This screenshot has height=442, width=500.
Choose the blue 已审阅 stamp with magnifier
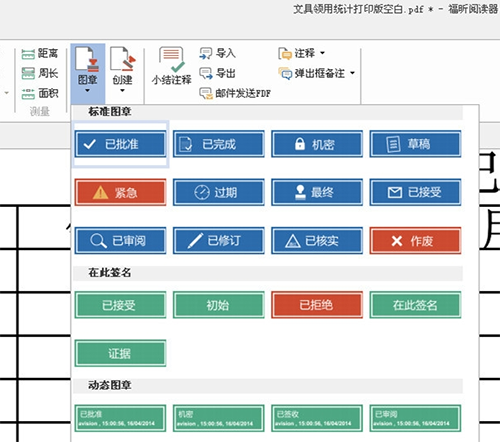[120, 241]
